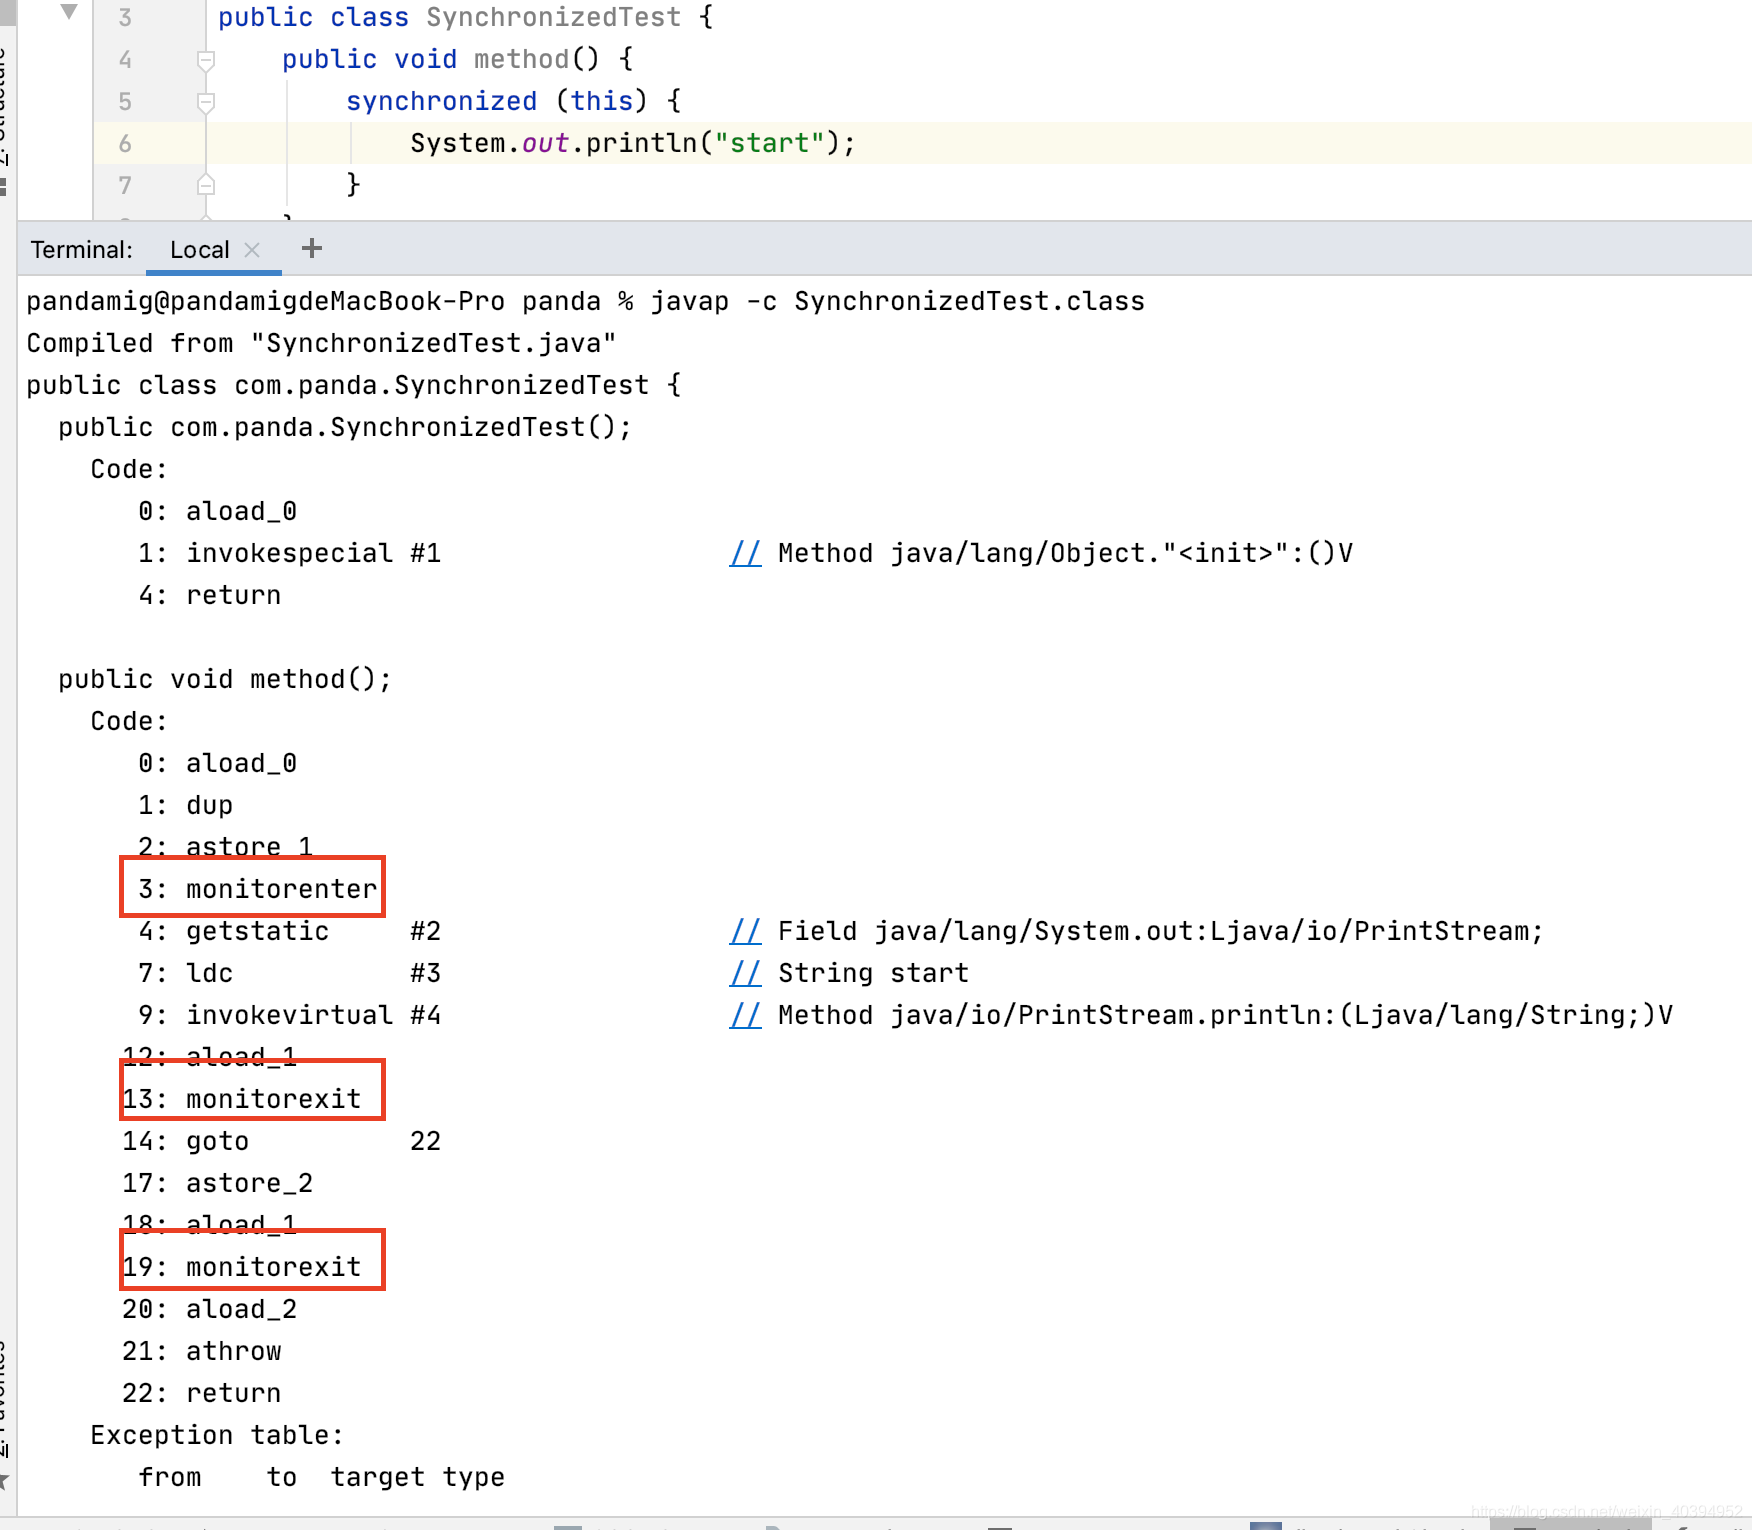This screenshot has width=1752, height=1530.
Task: Click the '21: athrow' instruction
Action: pyautogui.click(x=201, y=1351)
